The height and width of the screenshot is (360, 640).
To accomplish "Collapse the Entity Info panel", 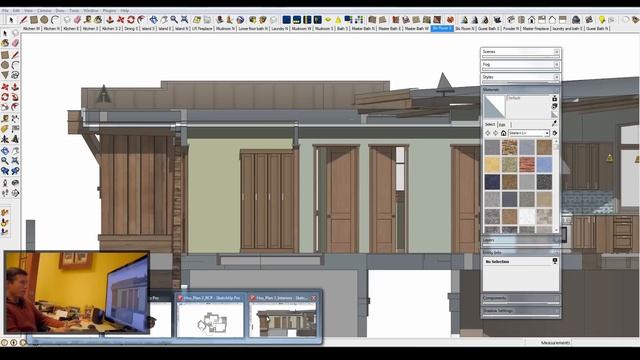I will [x=520, y=252].
